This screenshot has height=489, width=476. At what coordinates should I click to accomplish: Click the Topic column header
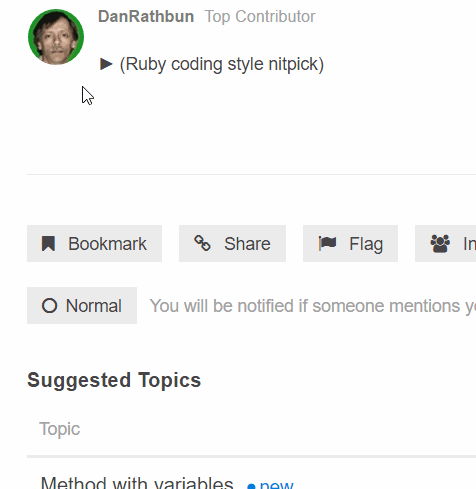(x=60, y=429)
